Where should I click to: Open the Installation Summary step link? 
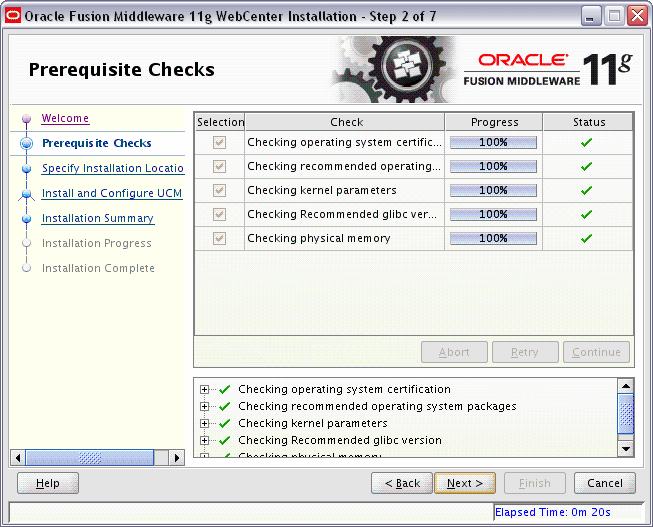tap(98, 218)
